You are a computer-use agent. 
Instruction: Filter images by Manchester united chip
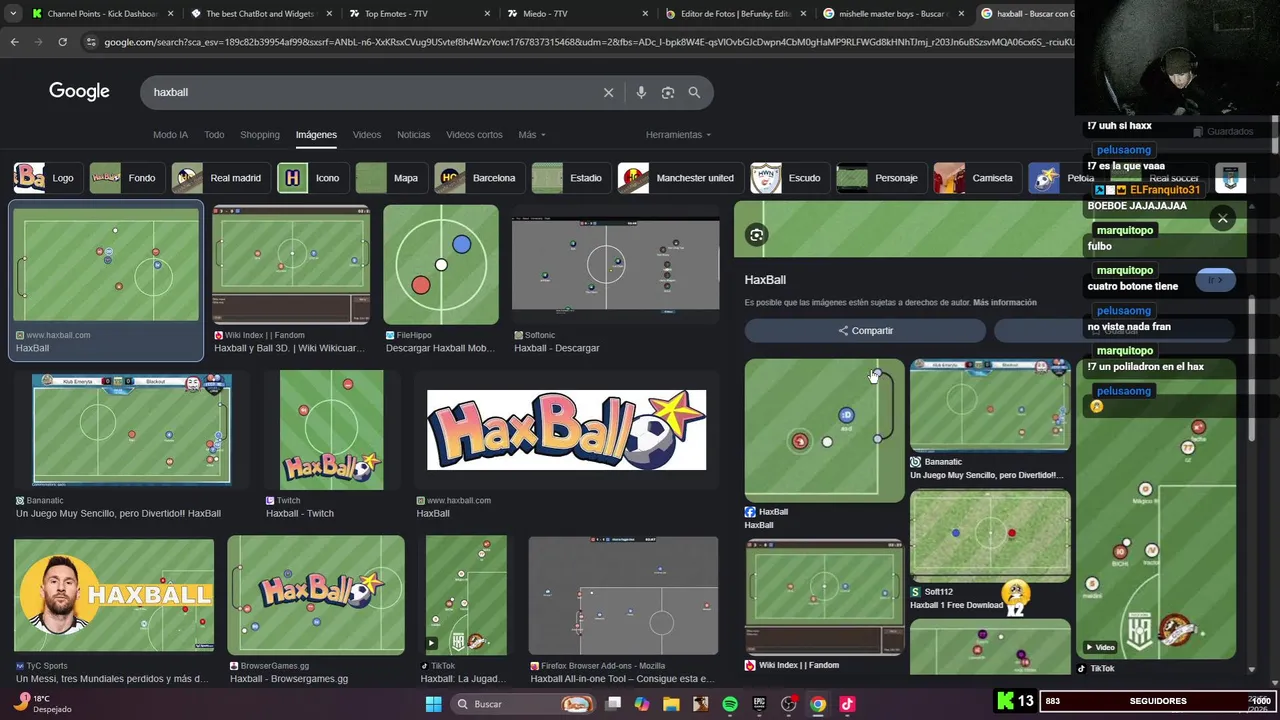click(679, 178)
